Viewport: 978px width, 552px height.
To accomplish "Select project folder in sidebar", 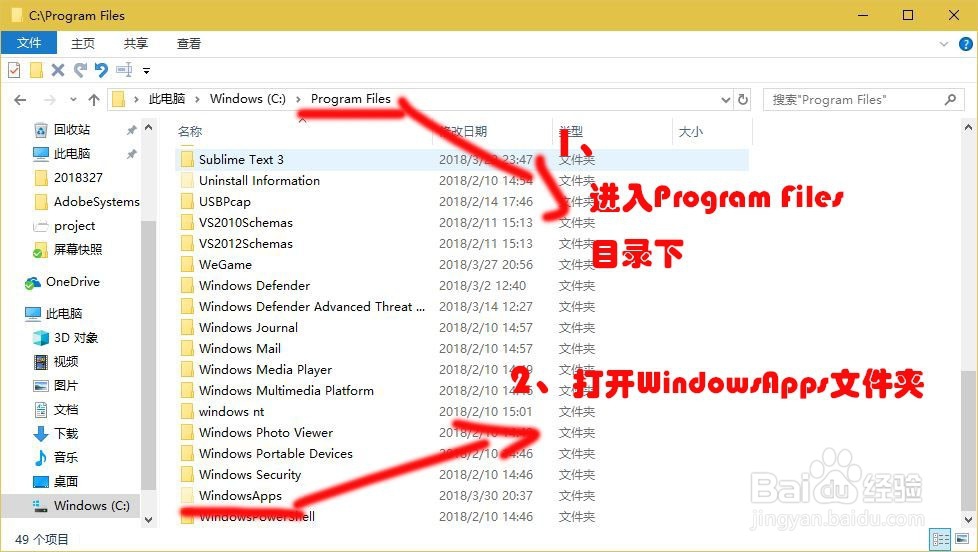I will pyautogui.click(x=74, y=226).
